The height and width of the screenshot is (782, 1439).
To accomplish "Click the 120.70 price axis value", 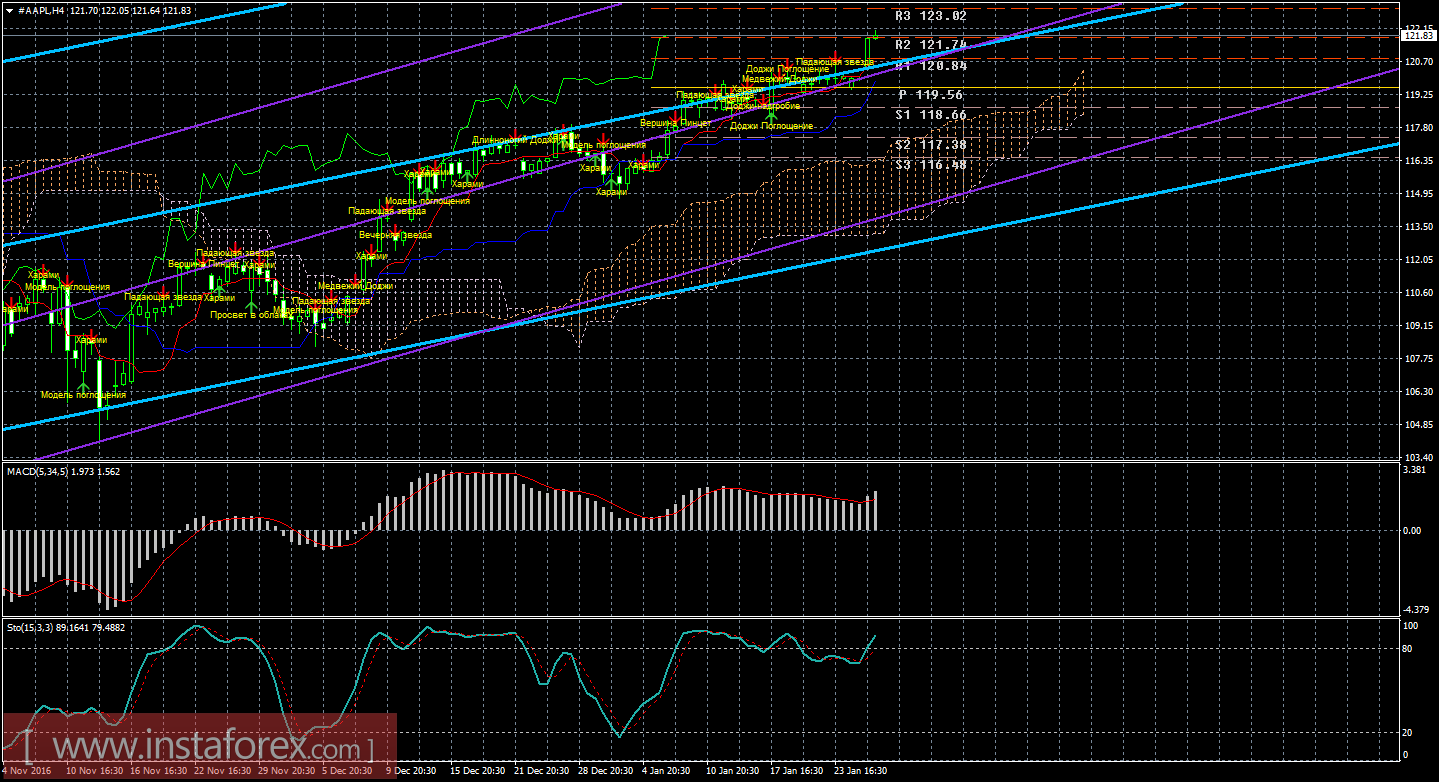I will tap(1417, 61).
